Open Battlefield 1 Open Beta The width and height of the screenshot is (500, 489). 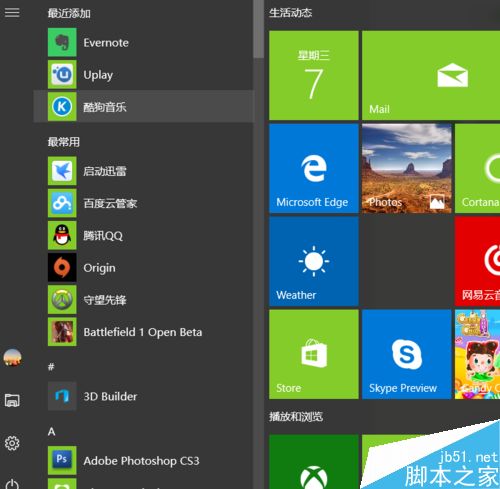[144, 332]
